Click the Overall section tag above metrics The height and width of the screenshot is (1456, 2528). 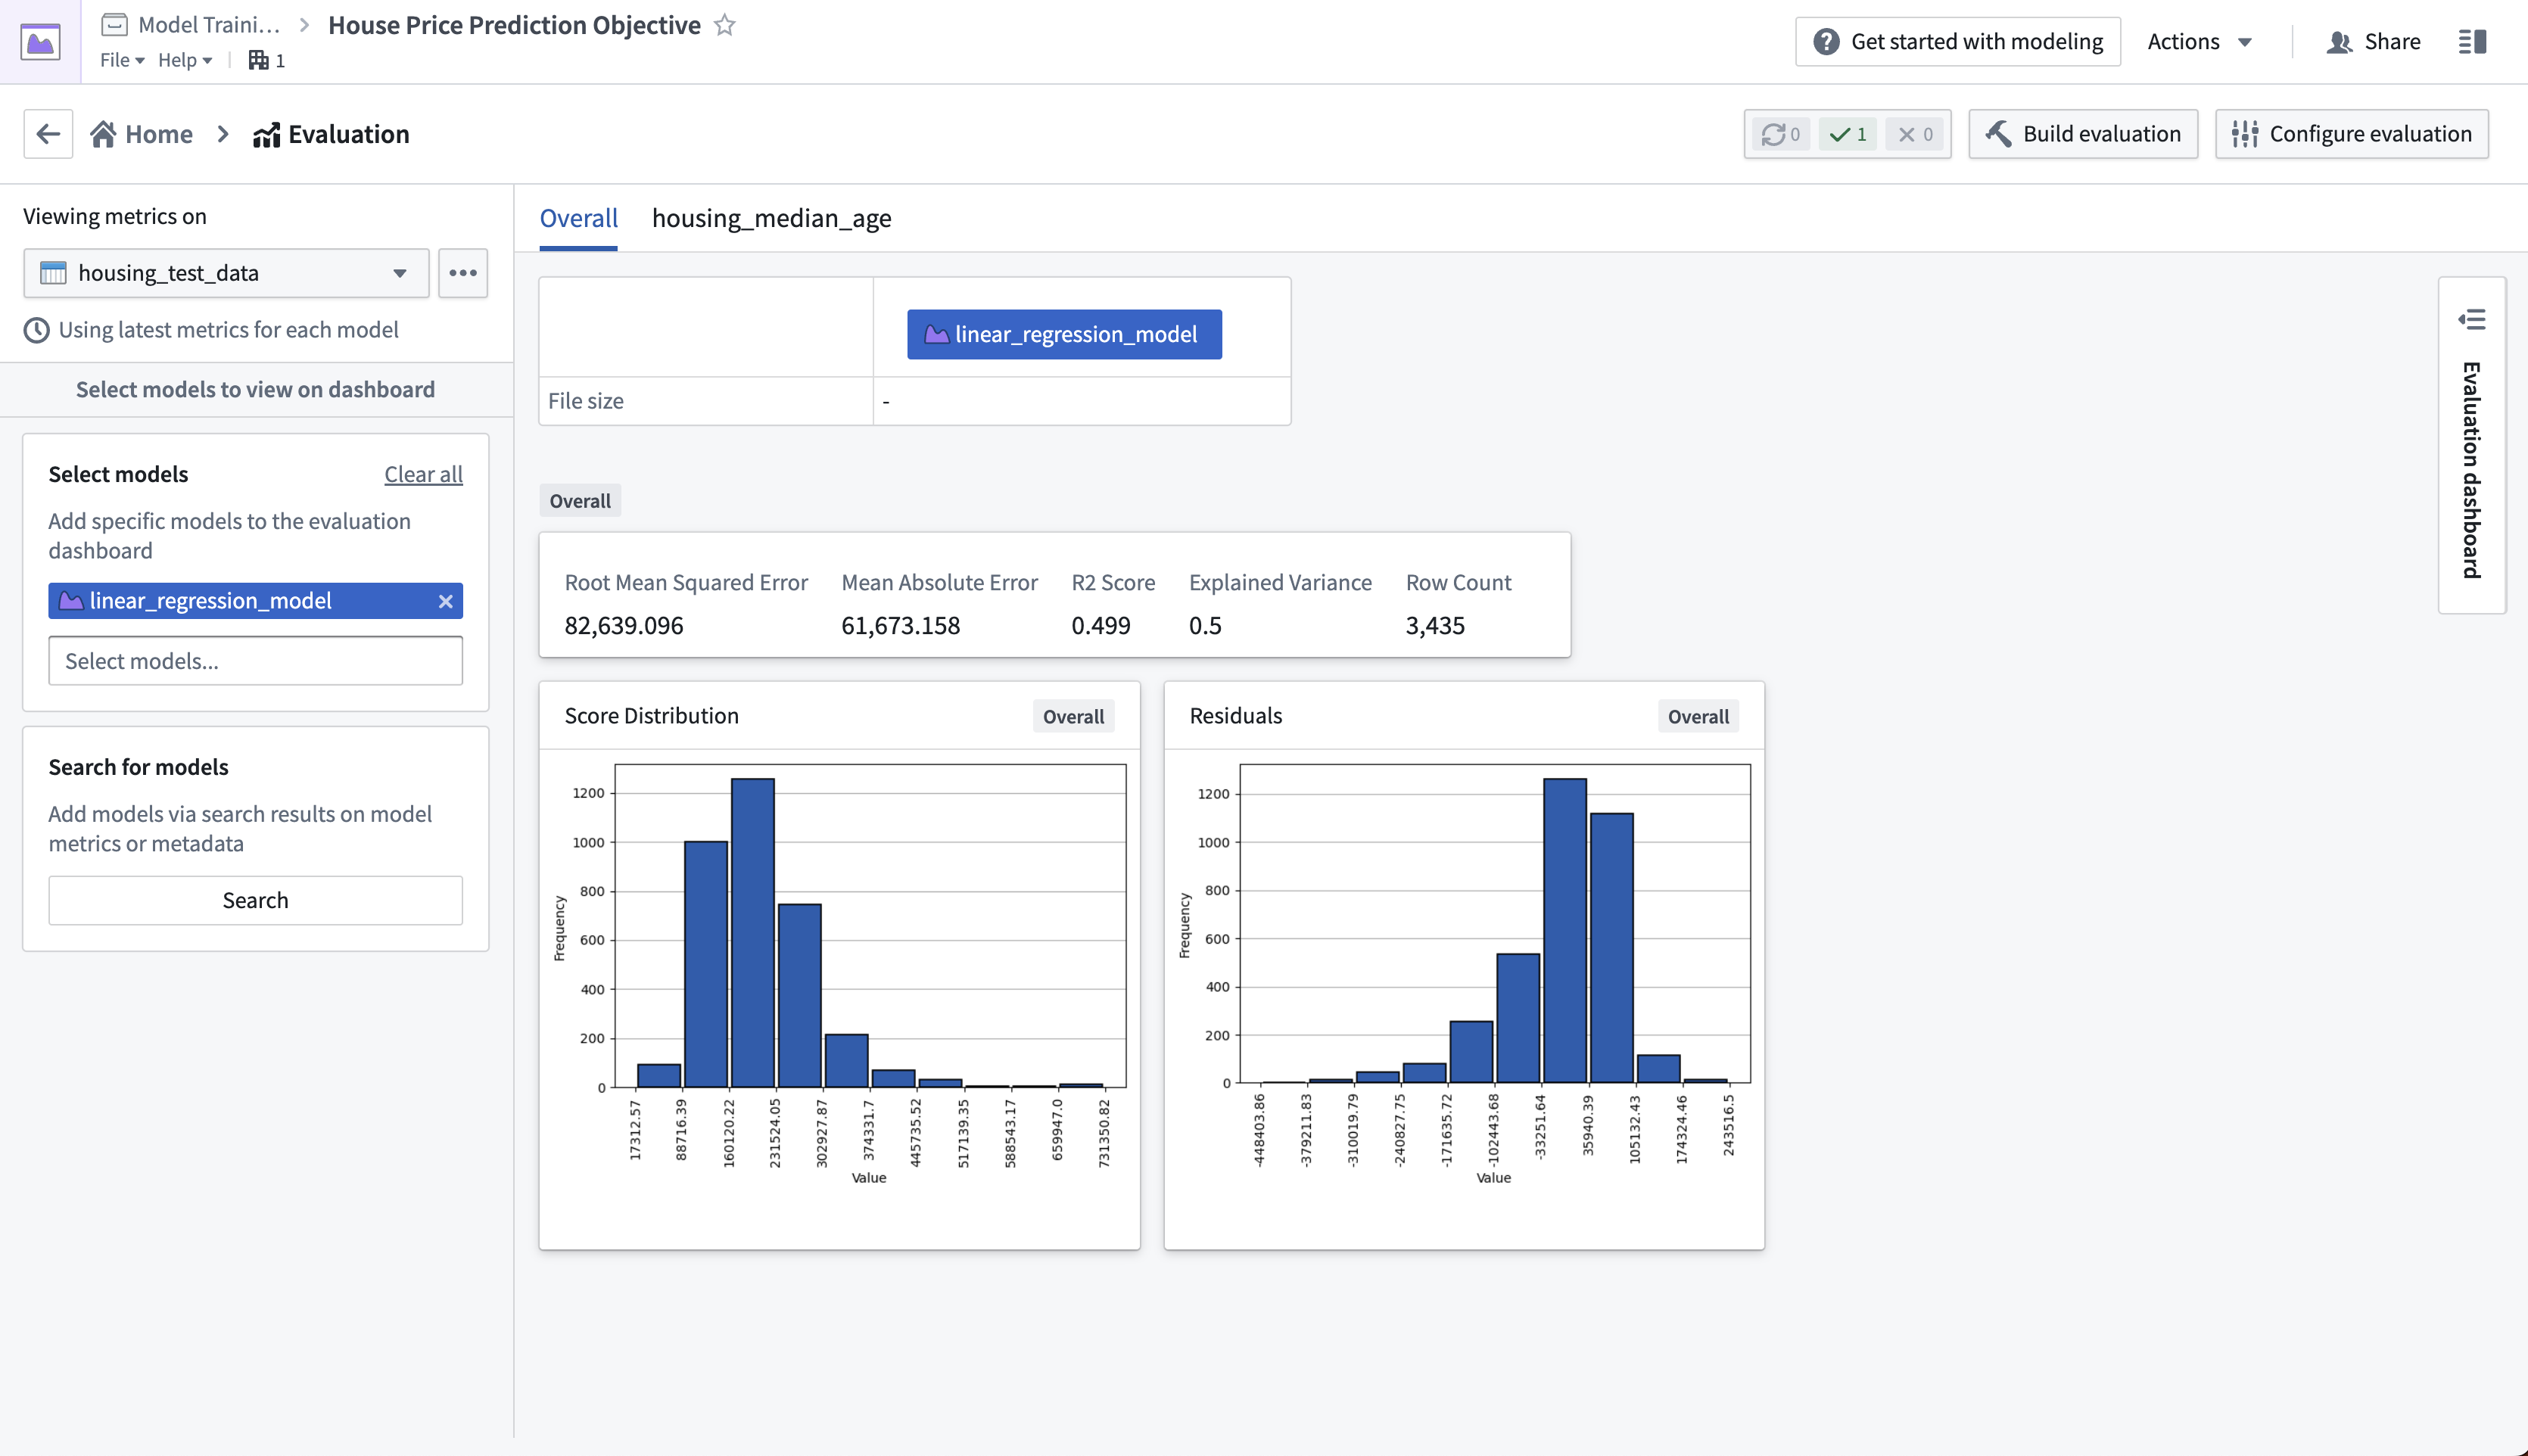[580, 501]
